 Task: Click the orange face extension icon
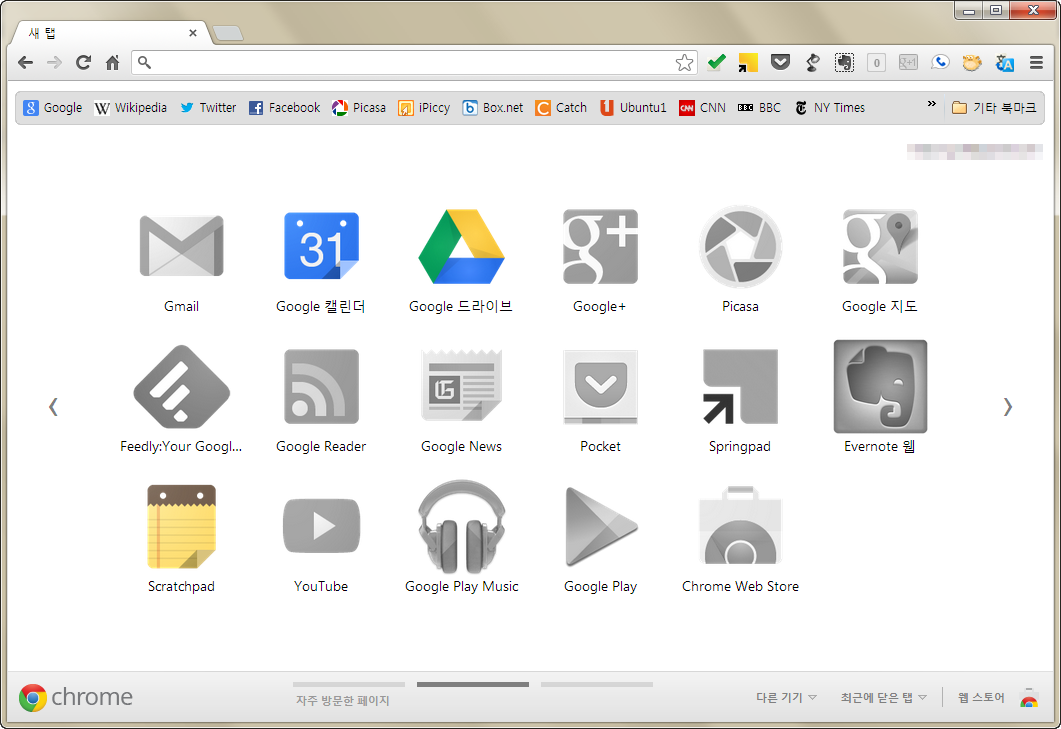[x=972, y=63]
